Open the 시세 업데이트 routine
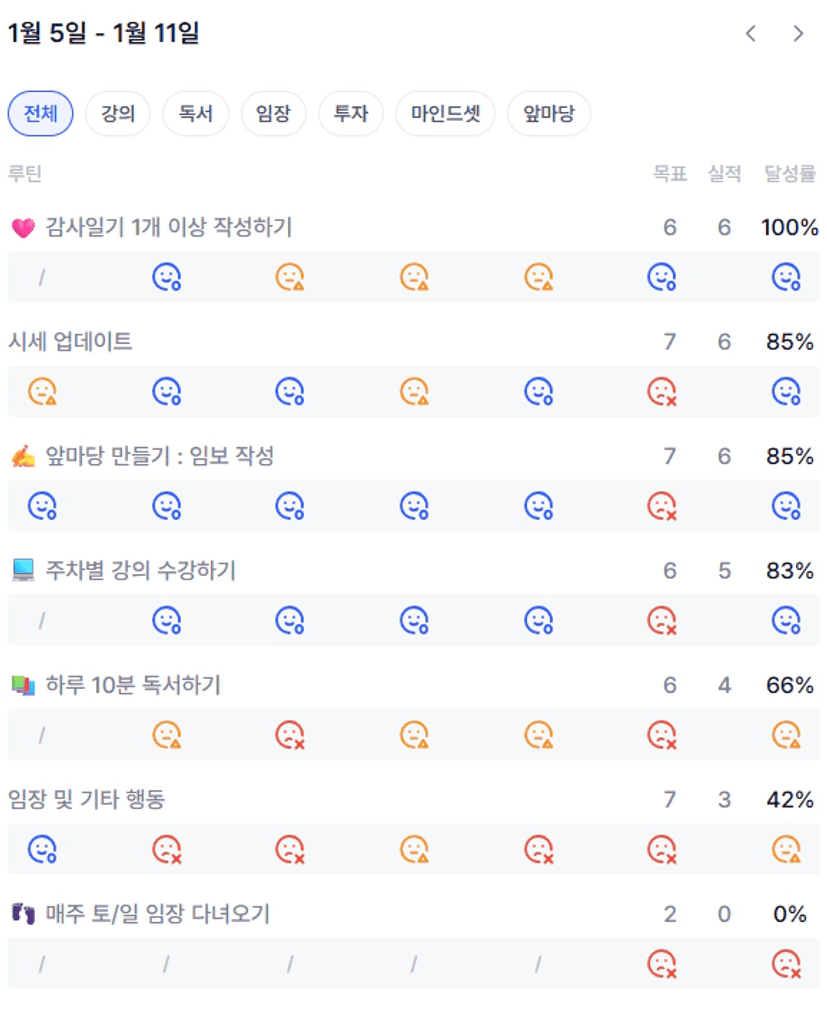This screenshot has height=1019, width=827. tap(70, 342)
